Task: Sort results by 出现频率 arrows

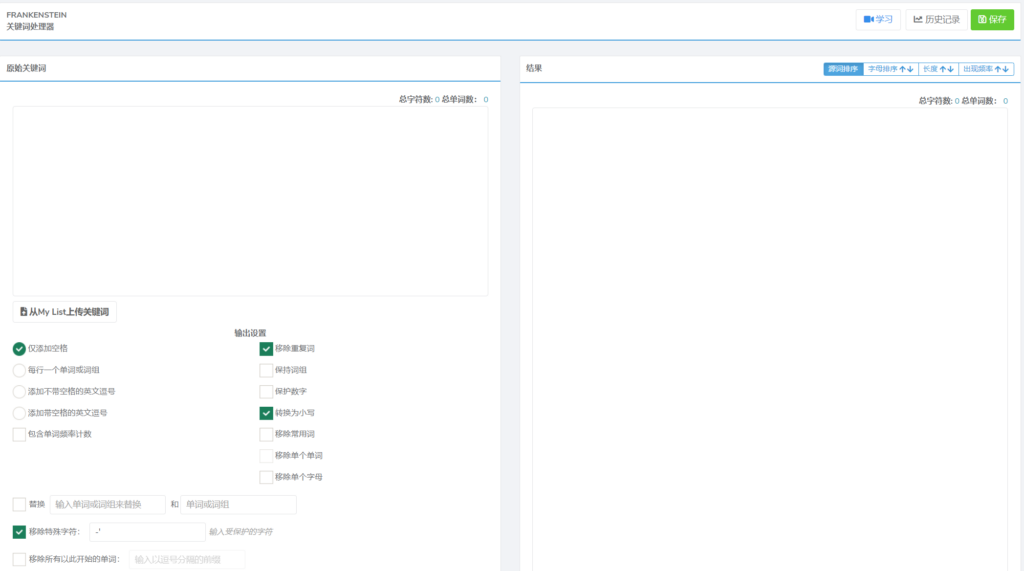Action: 986,69
